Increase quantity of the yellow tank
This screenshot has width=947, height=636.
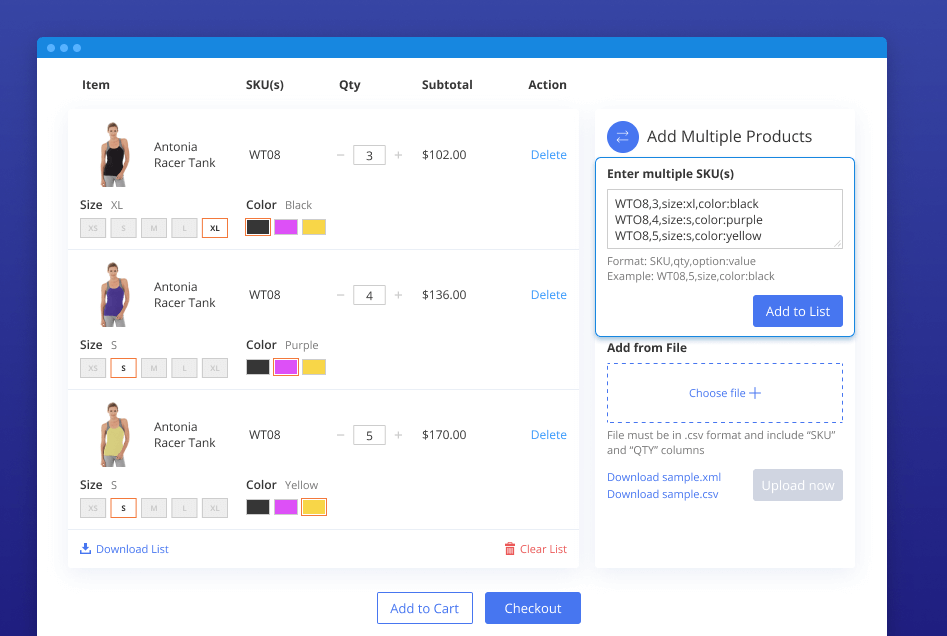[x=398, y=435]
